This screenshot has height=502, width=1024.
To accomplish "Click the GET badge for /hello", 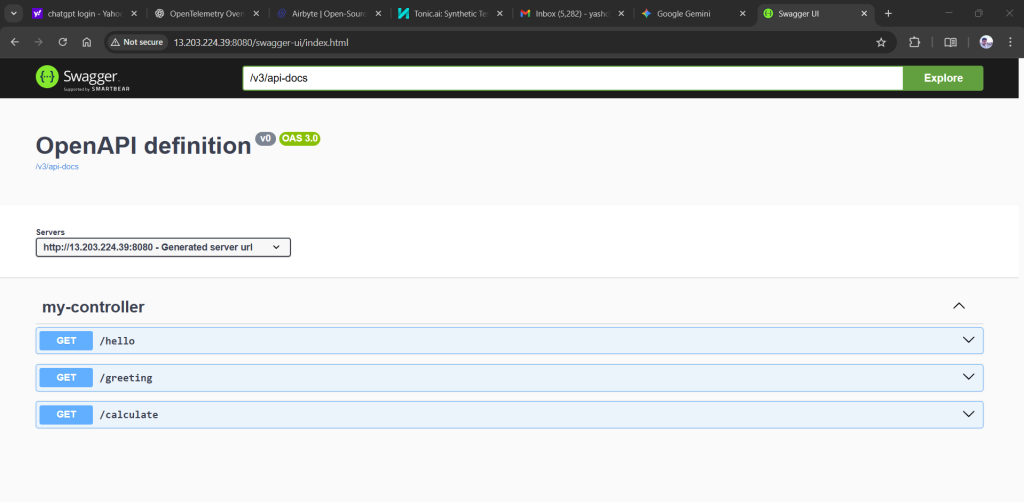I will (66, 341).
